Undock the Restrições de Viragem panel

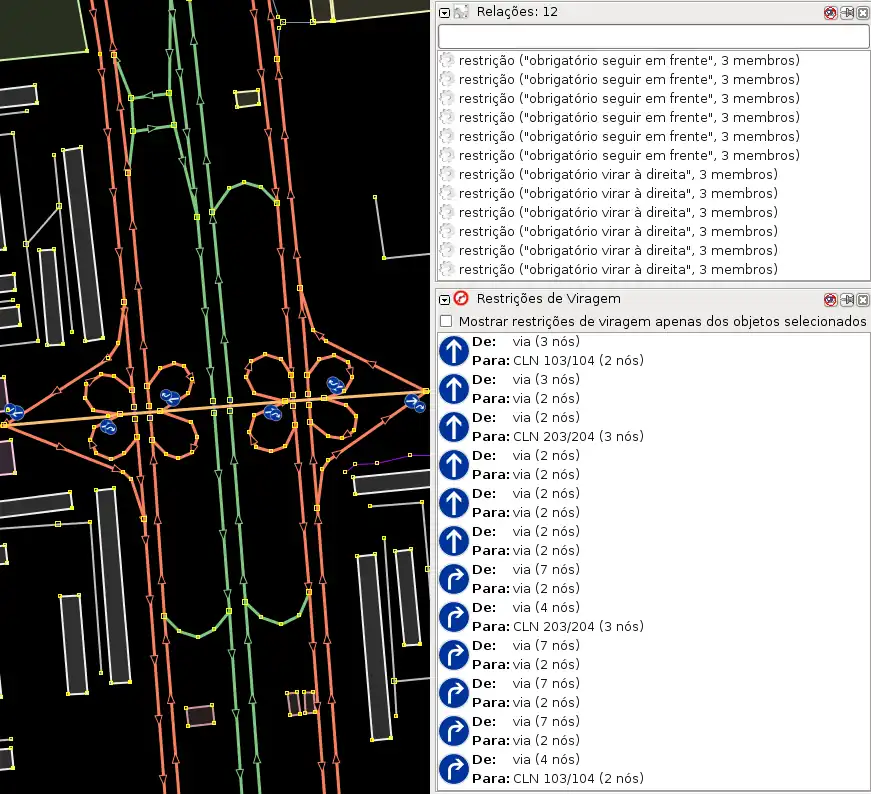click(x=846, y=299)
